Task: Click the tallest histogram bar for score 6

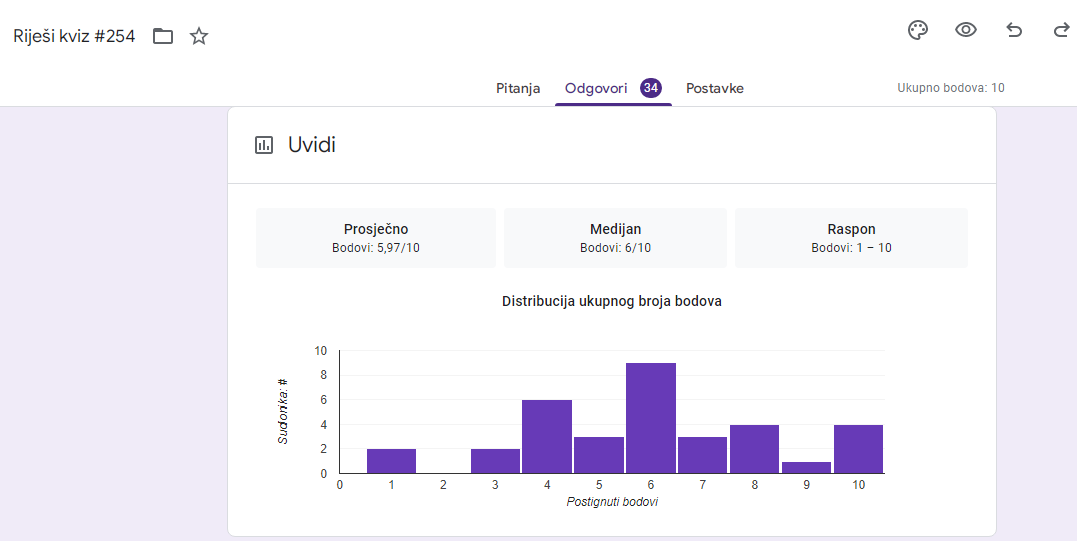Action: coord(650,418)
